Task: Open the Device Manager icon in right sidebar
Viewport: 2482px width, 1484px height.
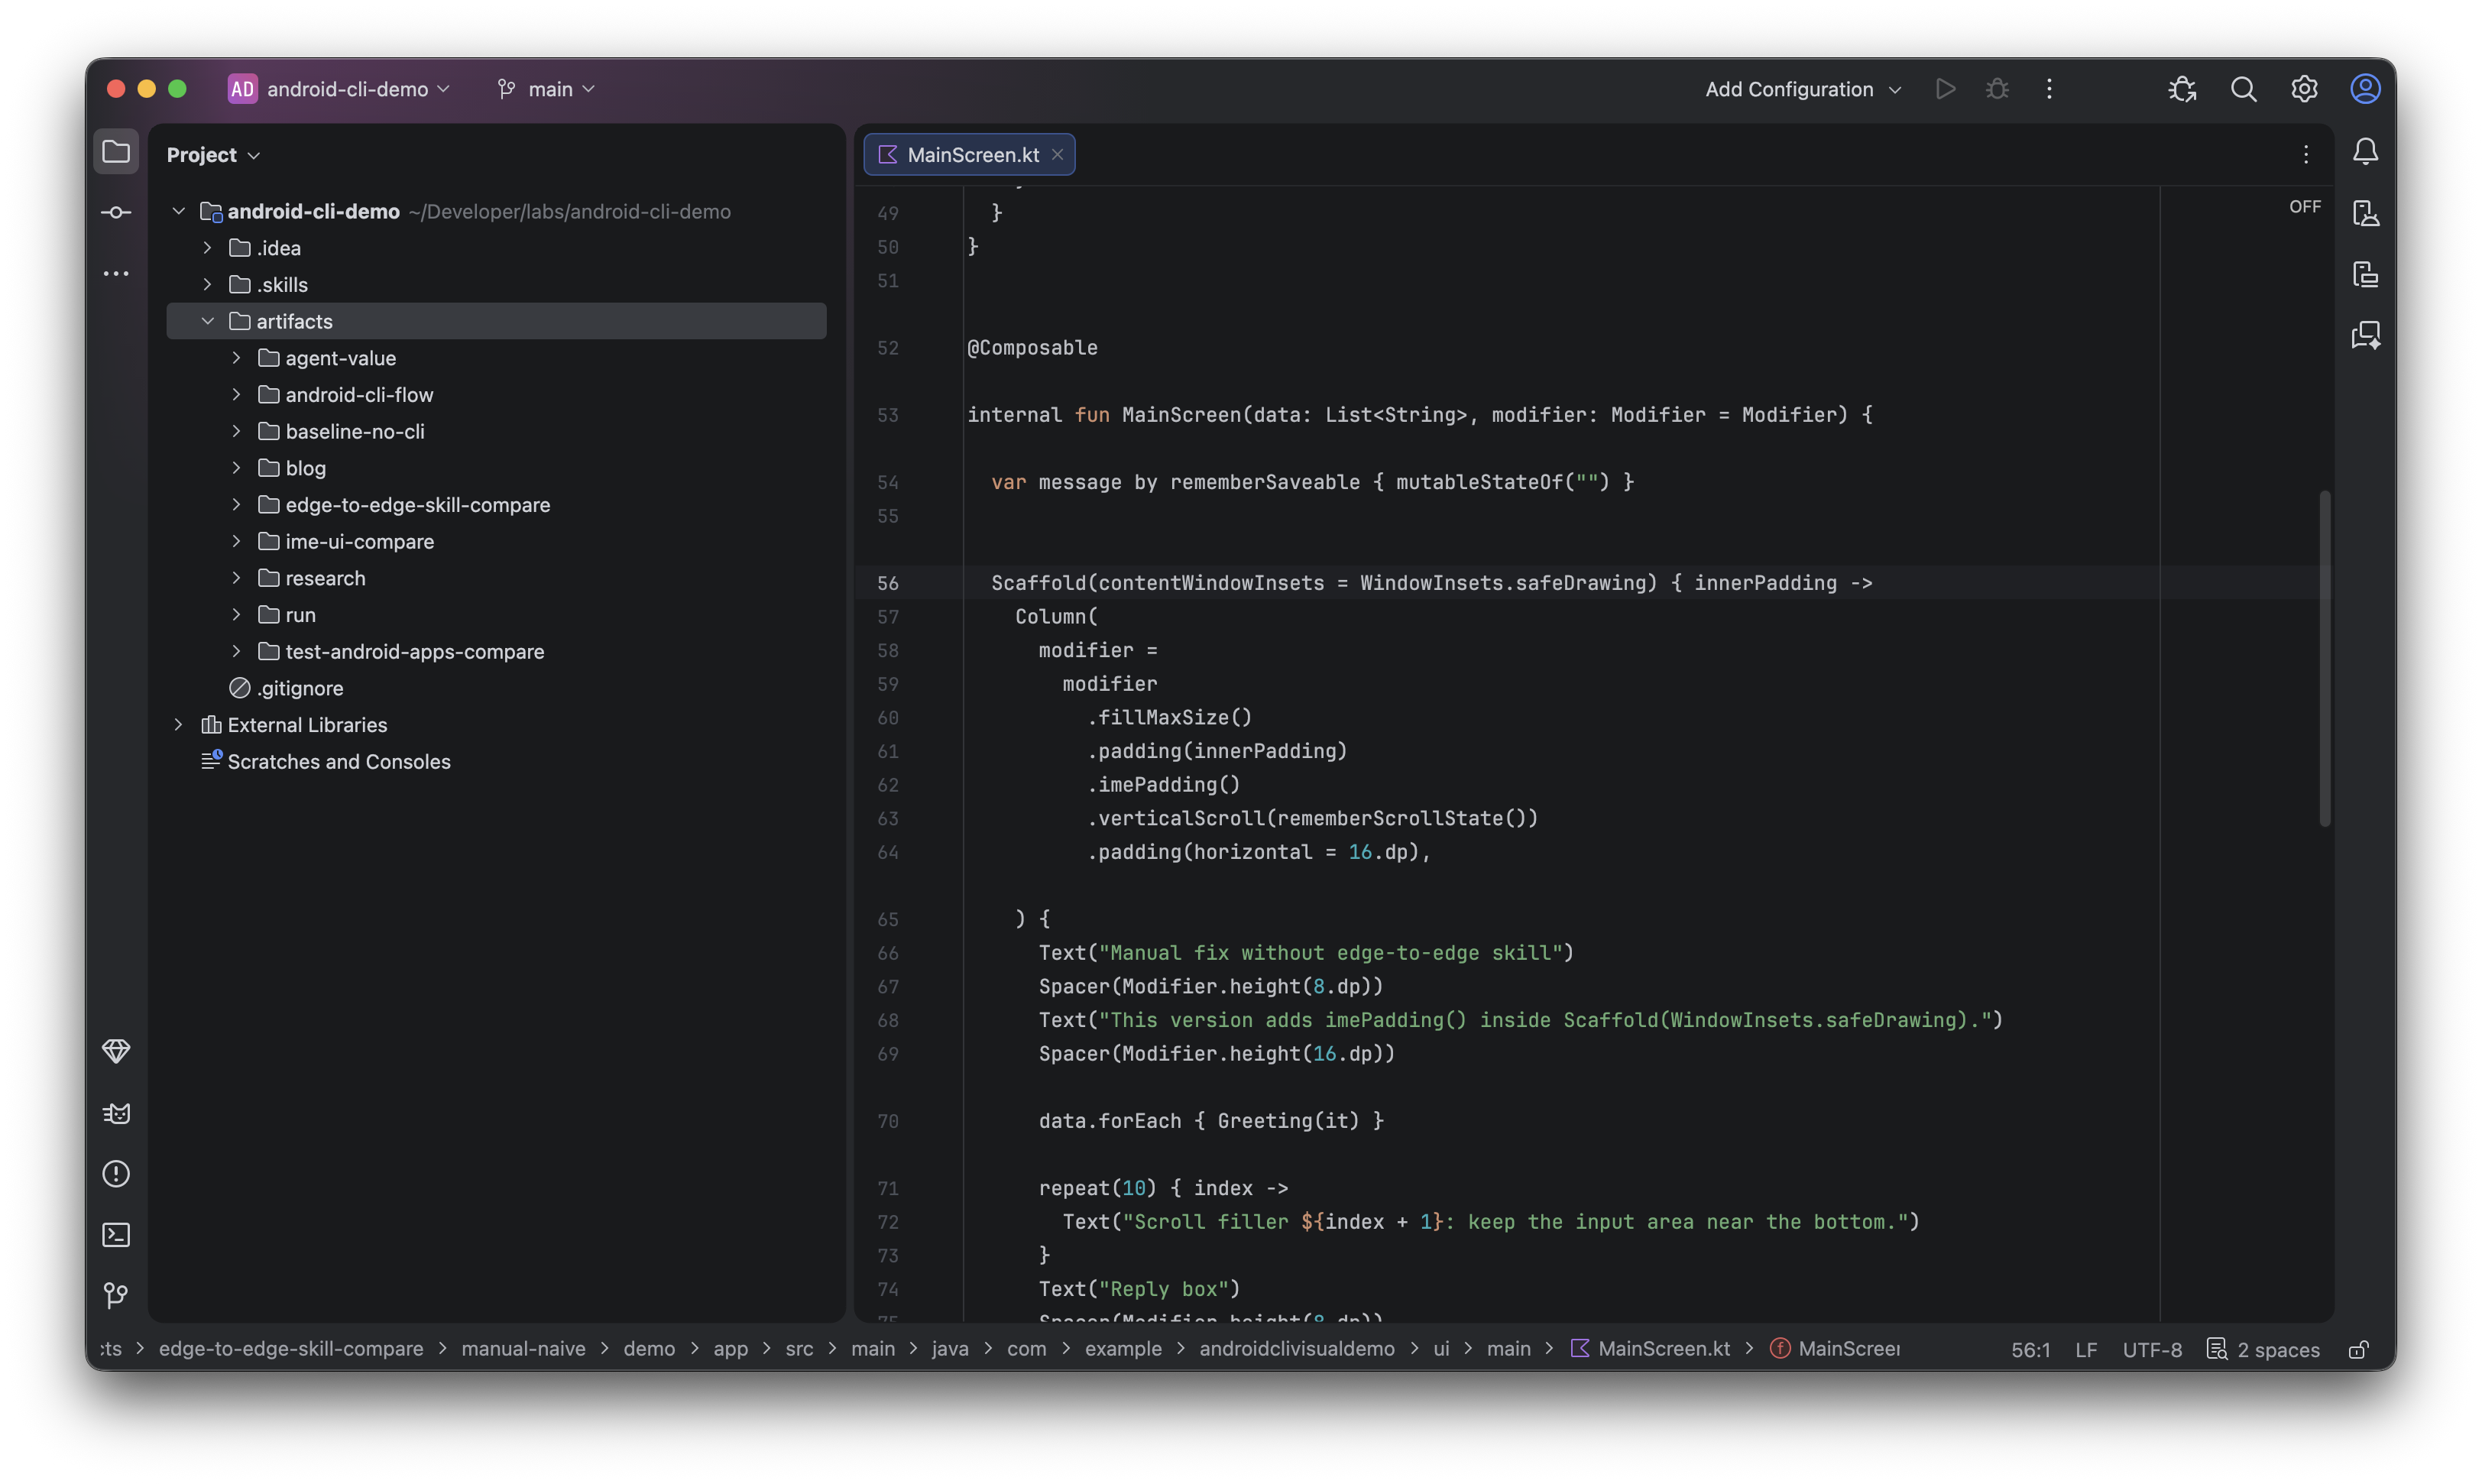Action: [2365, 274]
